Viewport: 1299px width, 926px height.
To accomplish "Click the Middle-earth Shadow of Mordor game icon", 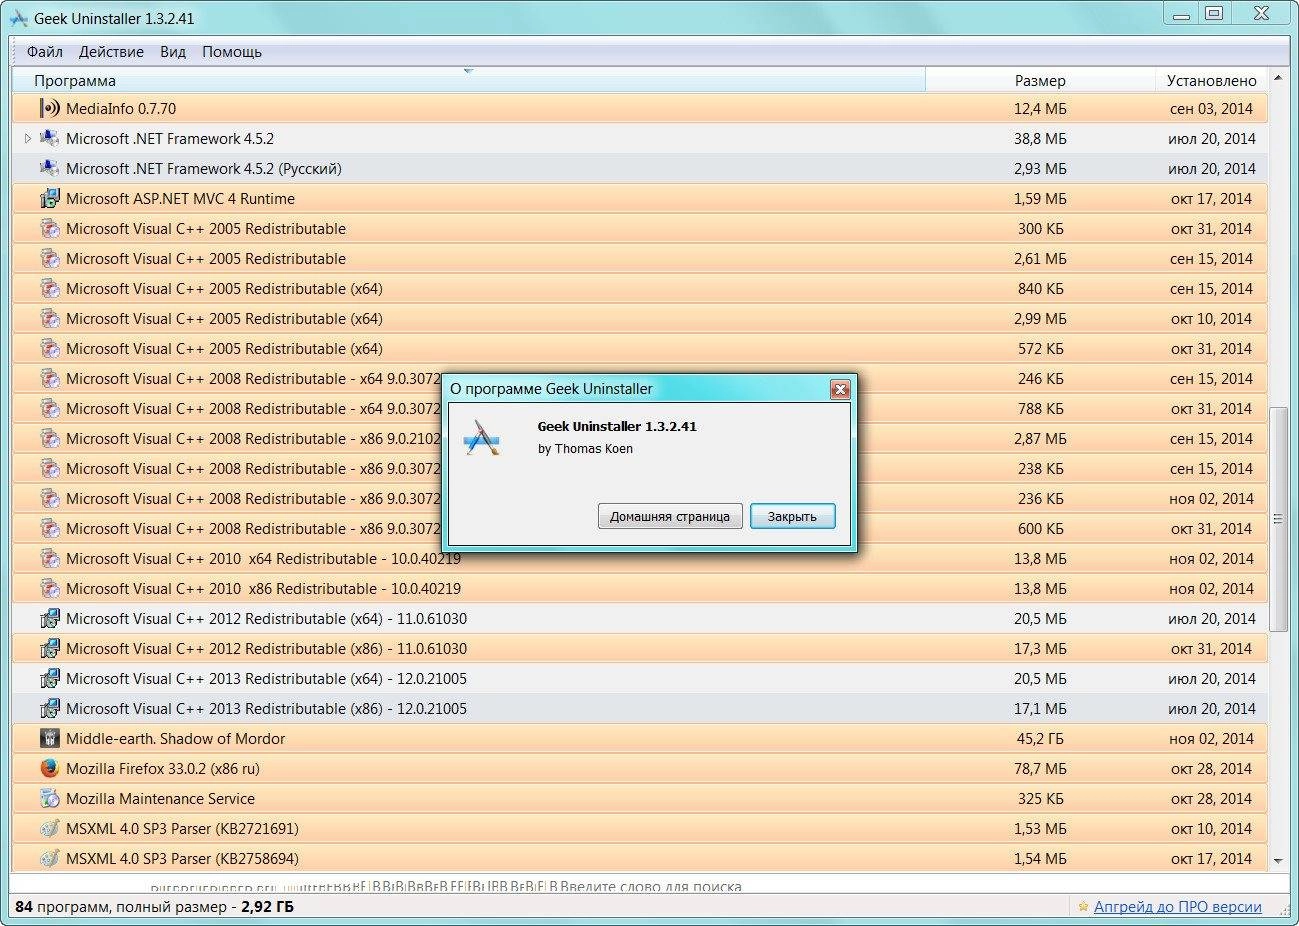I will point(49,738).
